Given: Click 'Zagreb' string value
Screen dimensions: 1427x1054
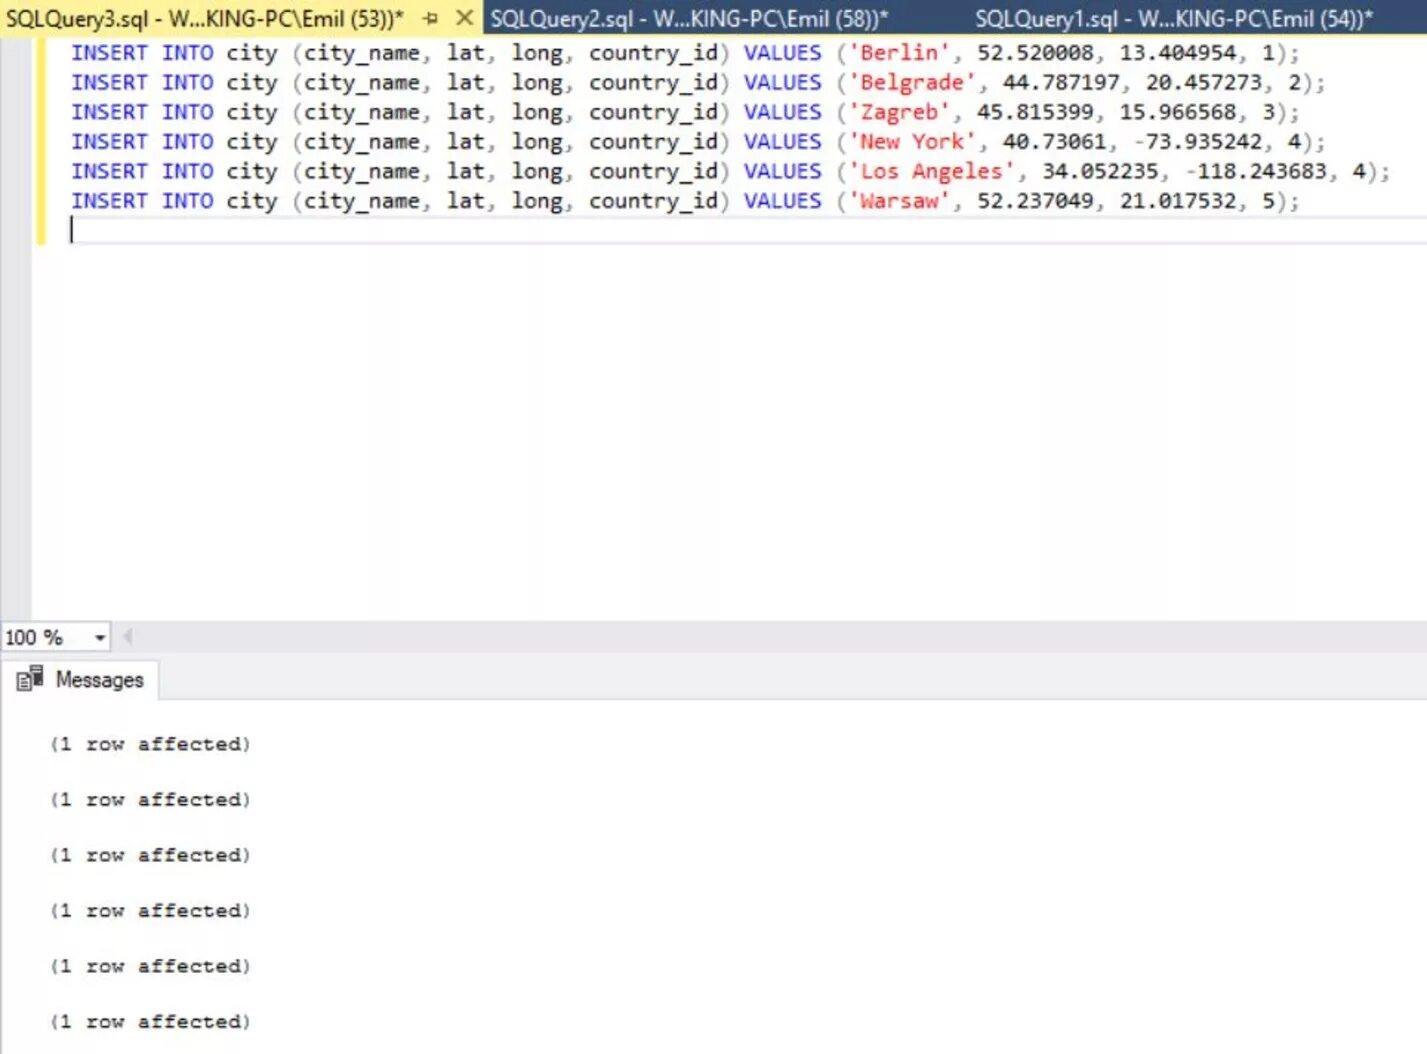Looking at the screenshot, I should tap(900, 112).
